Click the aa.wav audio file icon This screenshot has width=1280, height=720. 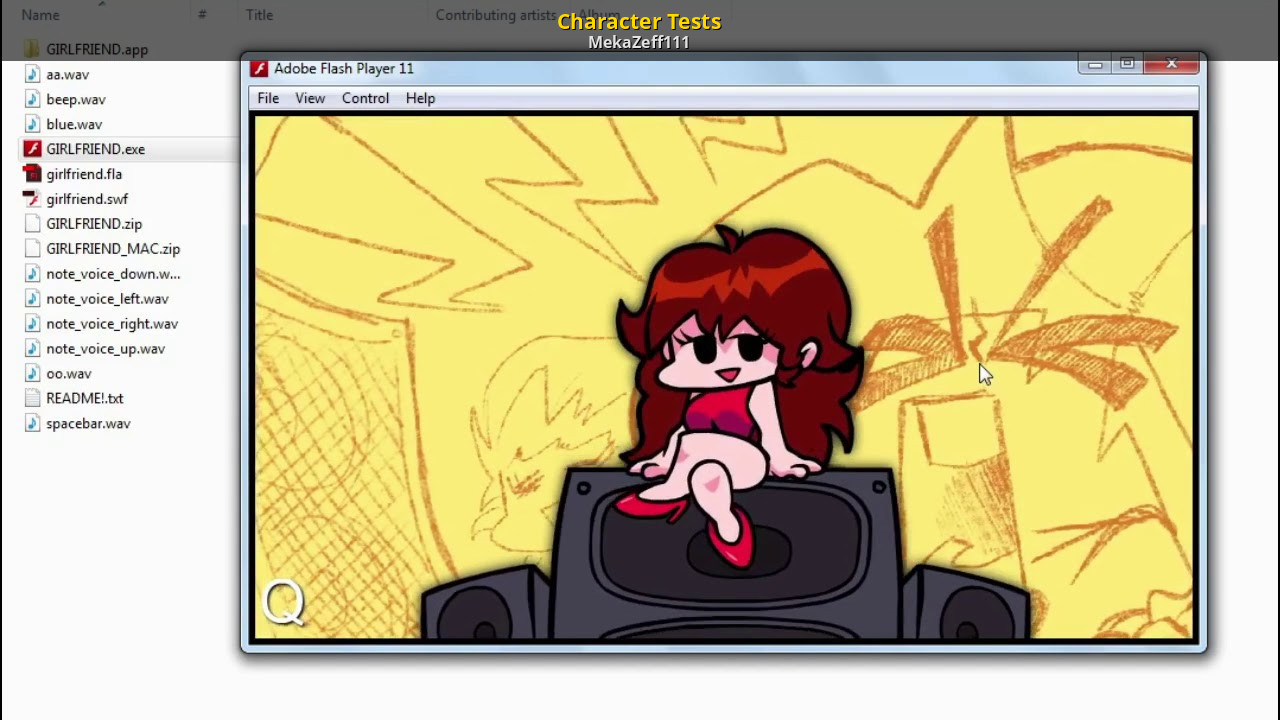pyautogui.click(x=32, y=74)
